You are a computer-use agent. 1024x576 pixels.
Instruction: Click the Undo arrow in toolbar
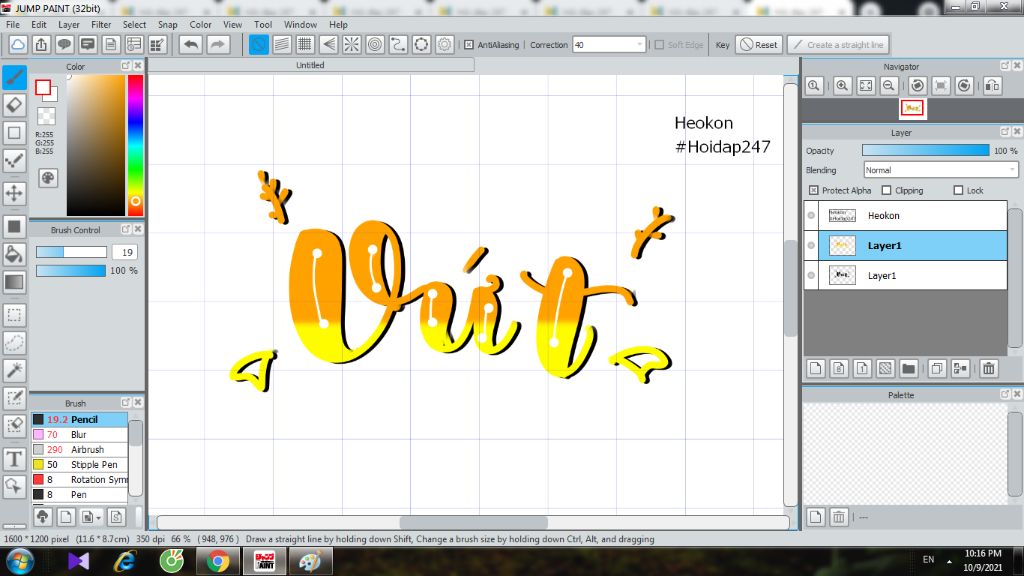(191, 44)
